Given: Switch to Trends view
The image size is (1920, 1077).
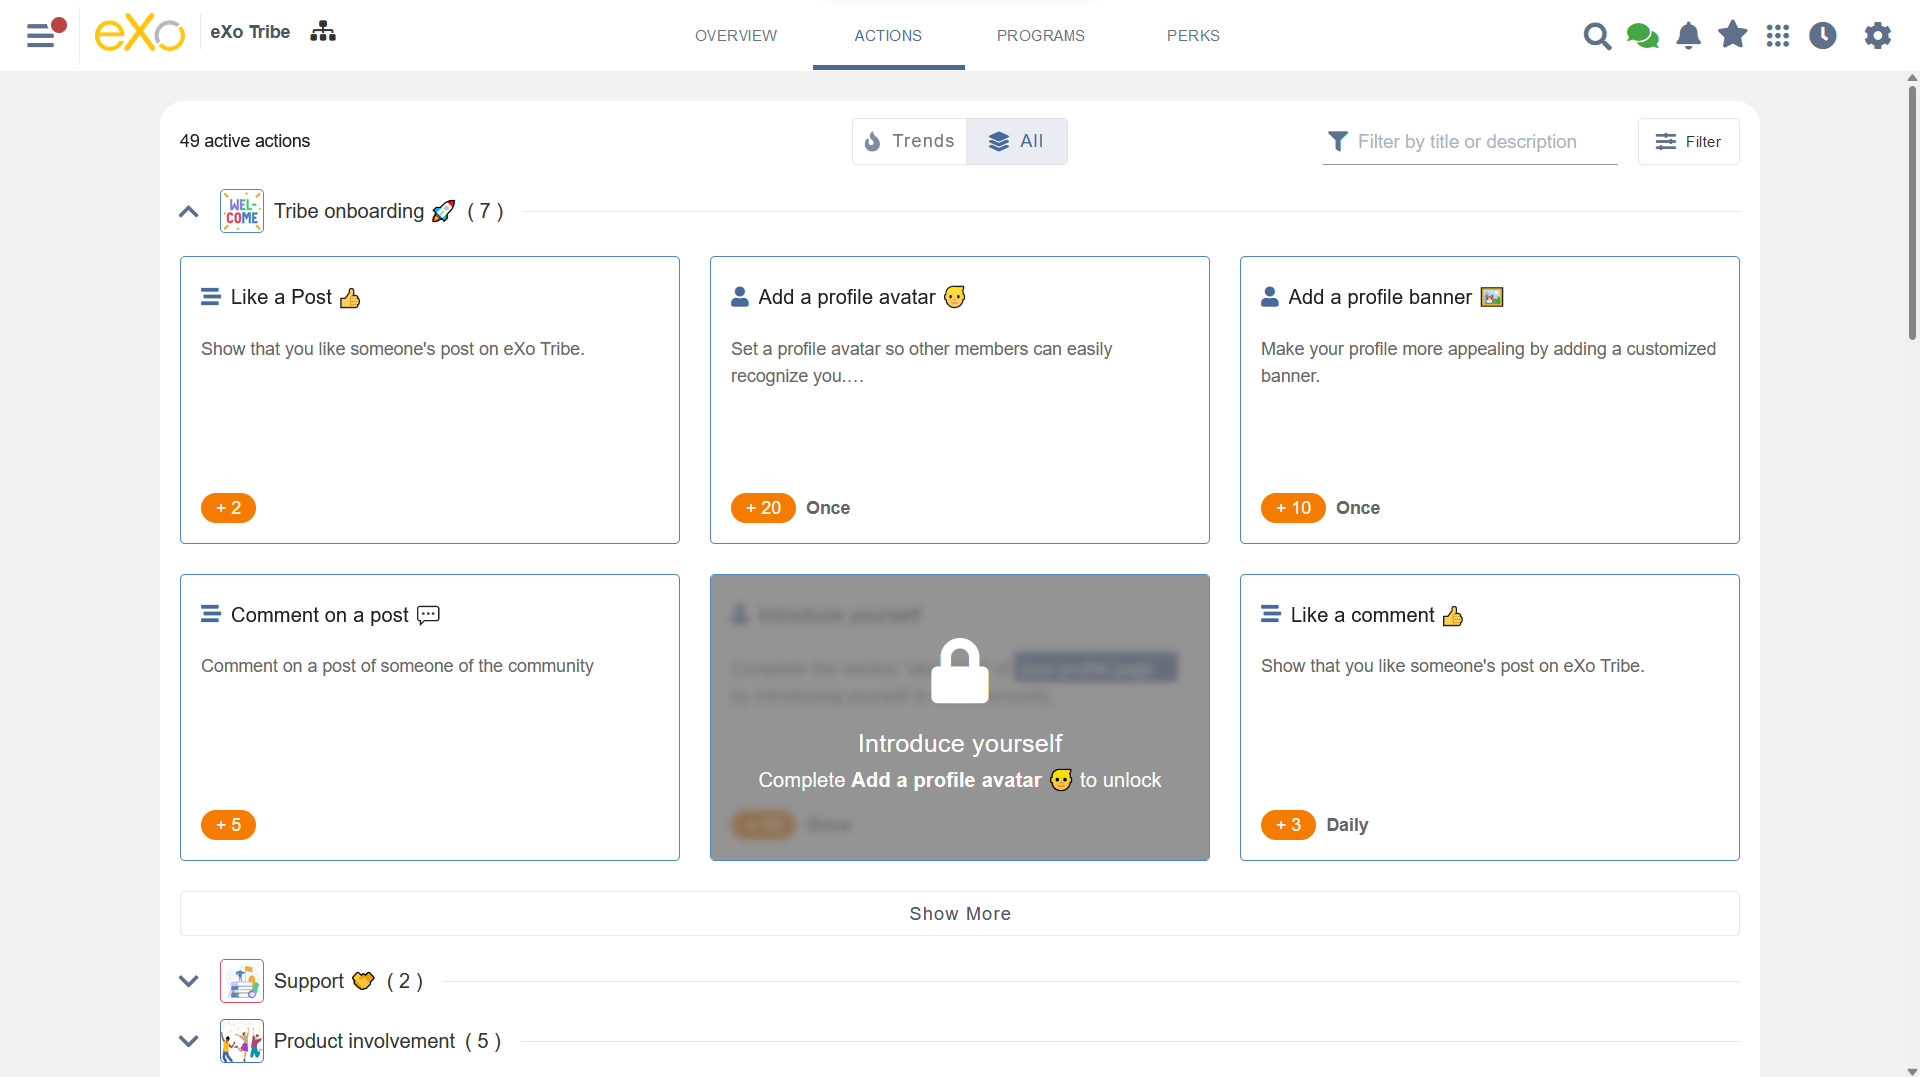Looking at the screenshot, I should tap(909, 141).
